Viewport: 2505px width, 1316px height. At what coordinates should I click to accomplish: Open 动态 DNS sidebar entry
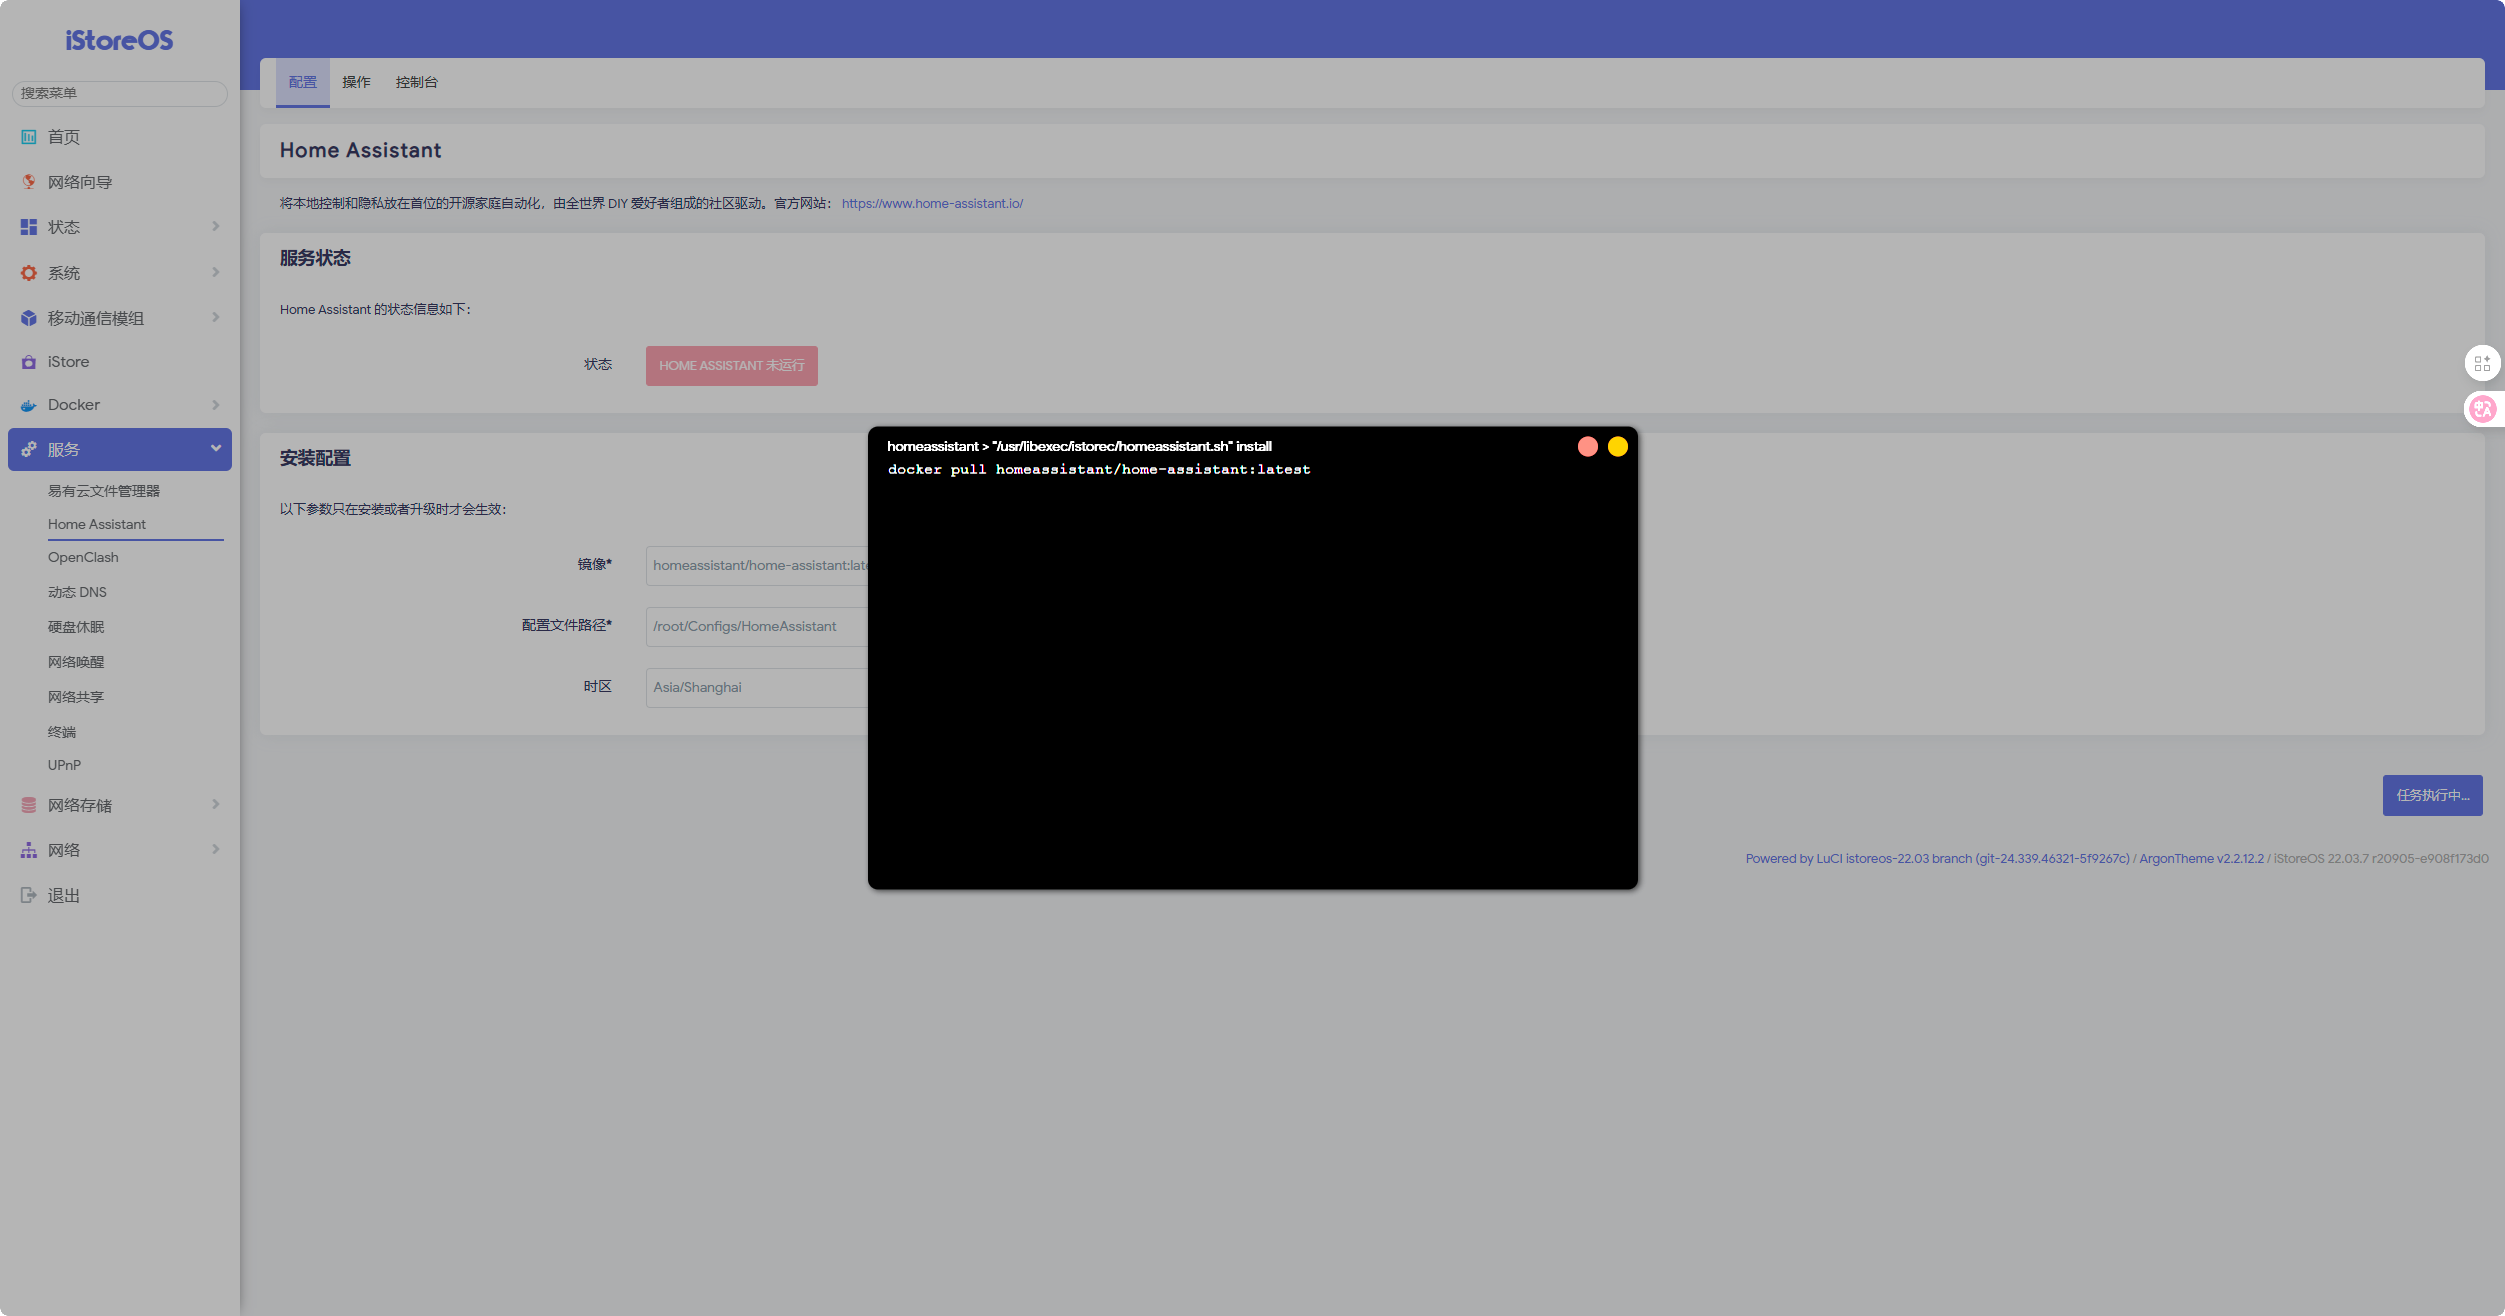[77, 592]
